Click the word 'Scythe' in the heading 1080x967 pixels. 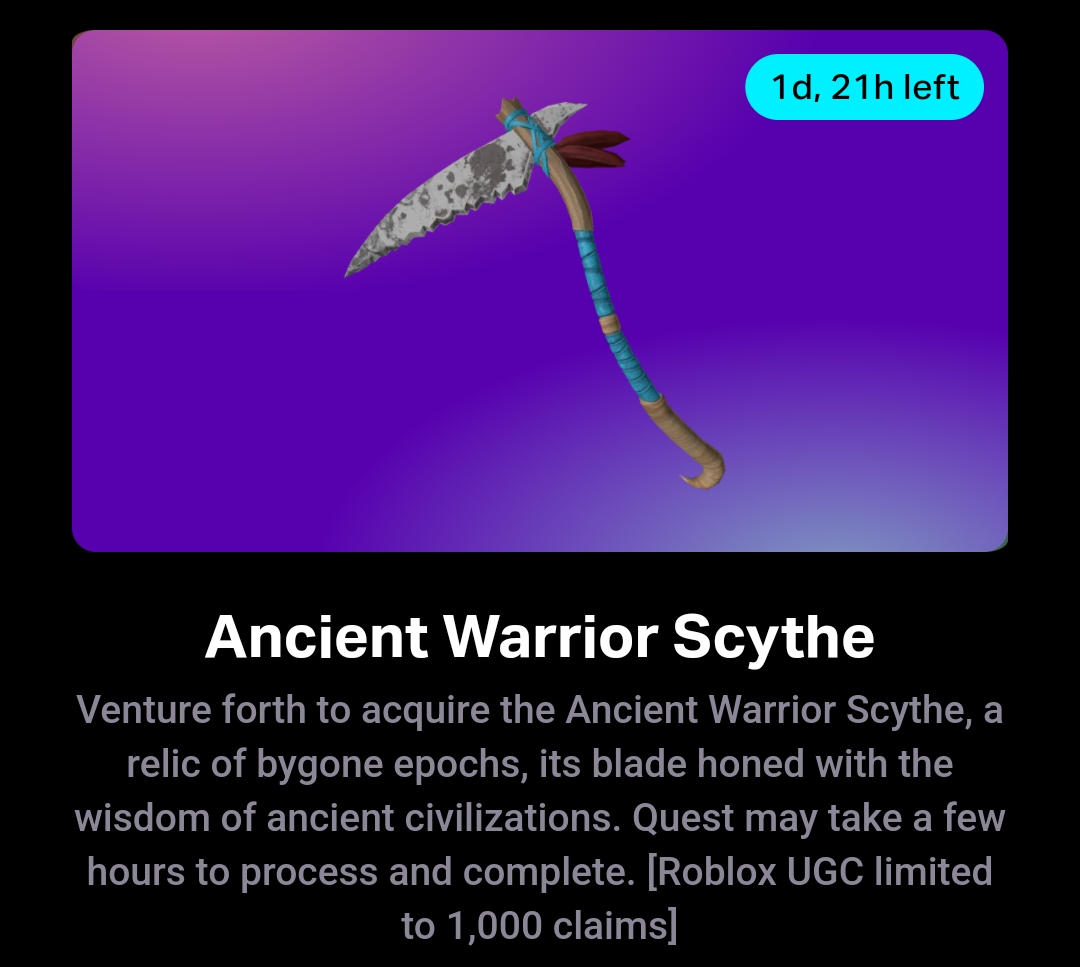coord(773,637)
